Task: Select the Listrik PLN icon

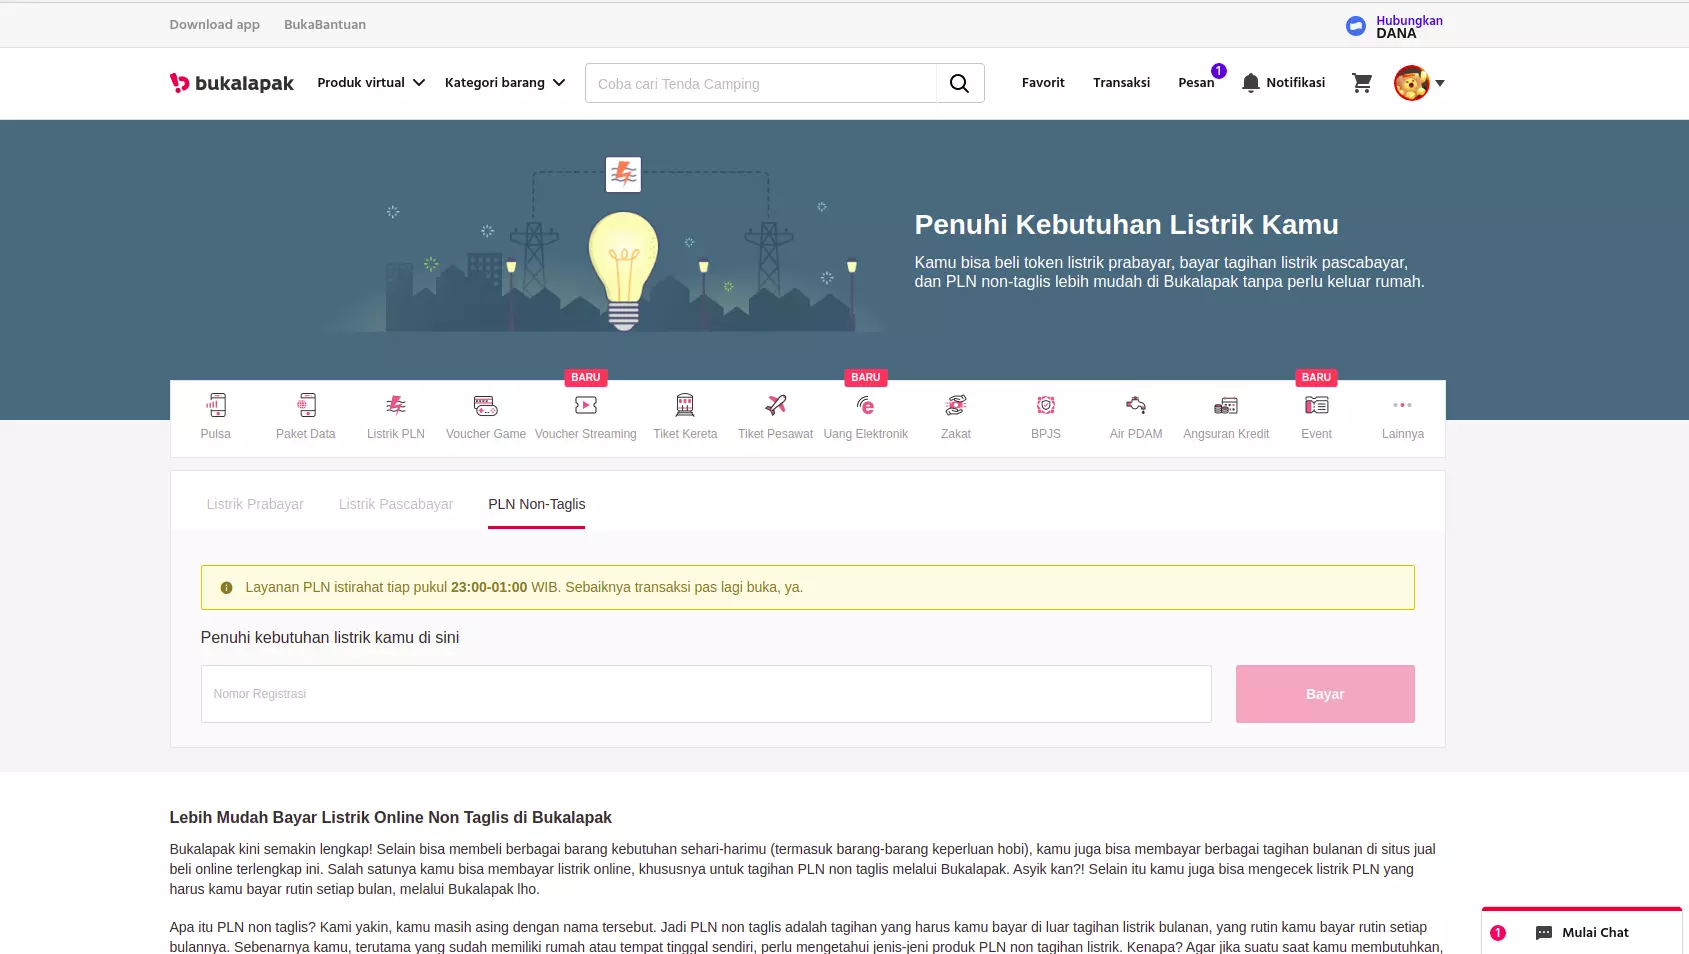Action: click(x=396, y=405)
